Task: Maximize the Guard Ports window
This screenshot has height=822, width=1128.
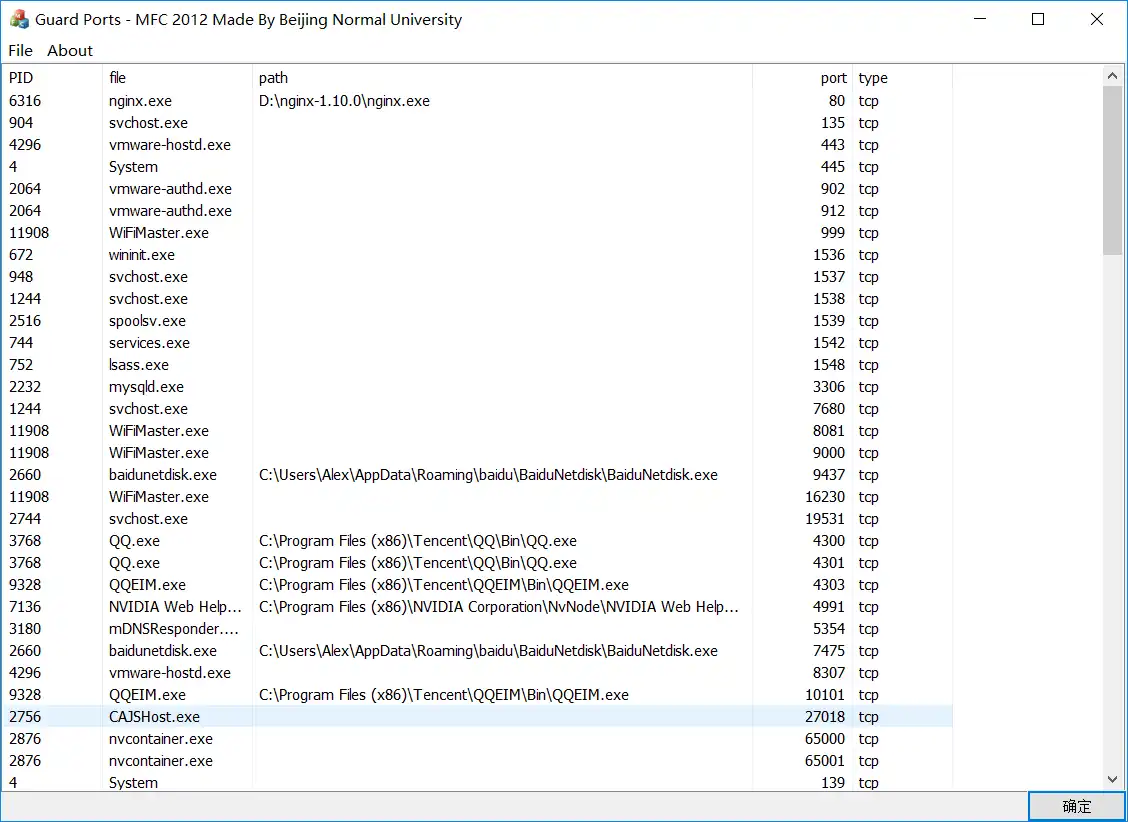Action: [1038, 19]
